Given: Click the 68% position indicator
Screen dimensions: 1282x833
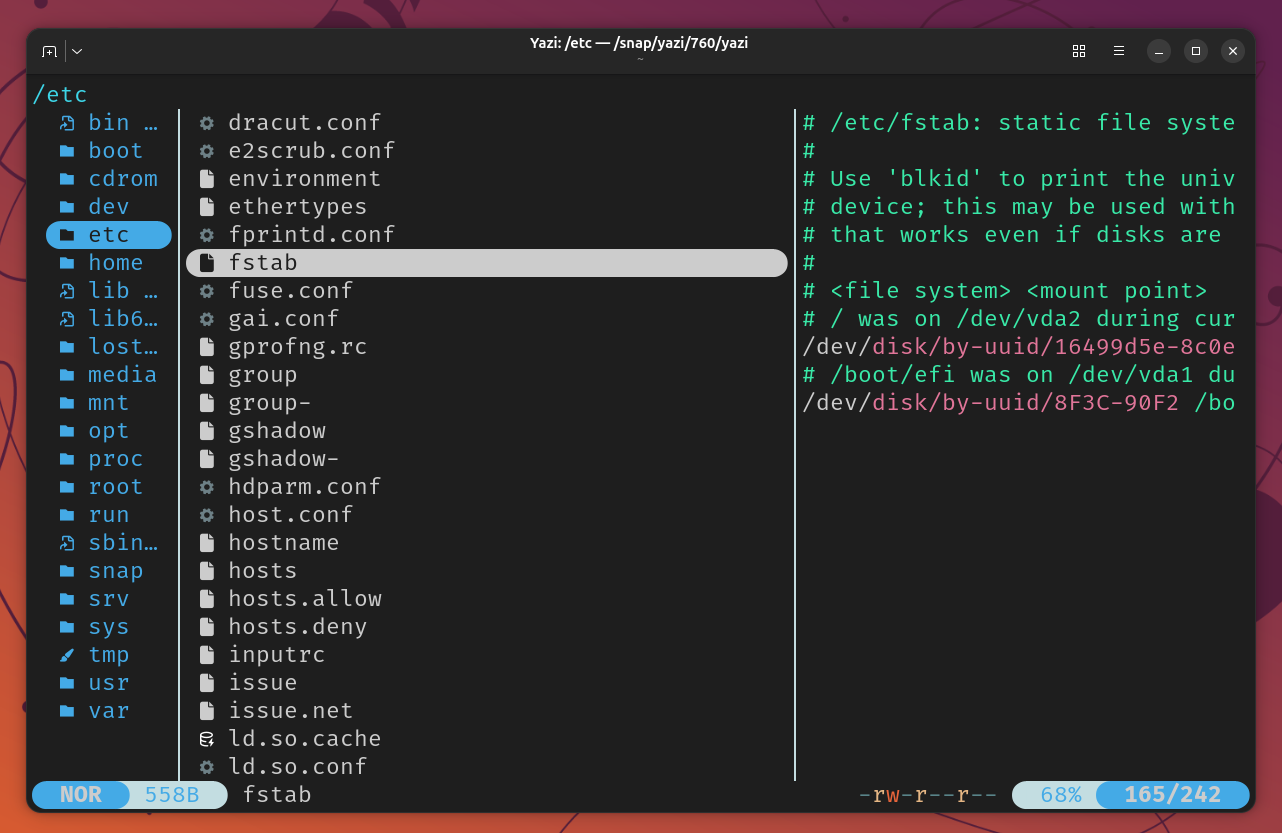Looking at the screenshot, I should 1061,795.
